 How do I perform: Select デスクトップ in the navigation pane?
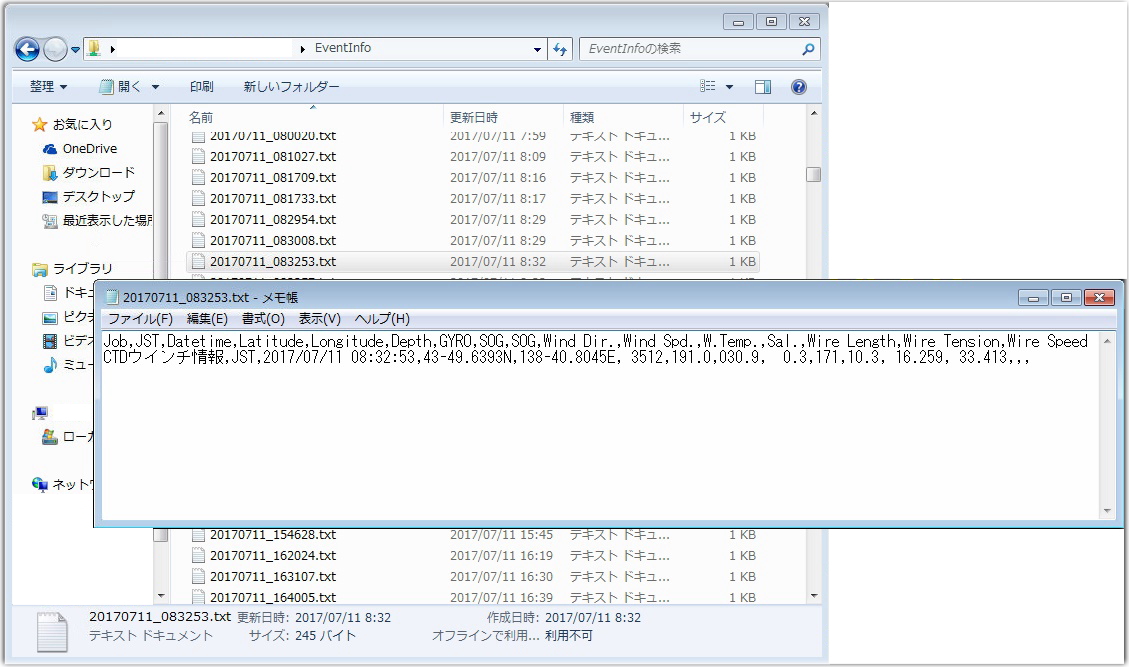click(x=98, y=196)
